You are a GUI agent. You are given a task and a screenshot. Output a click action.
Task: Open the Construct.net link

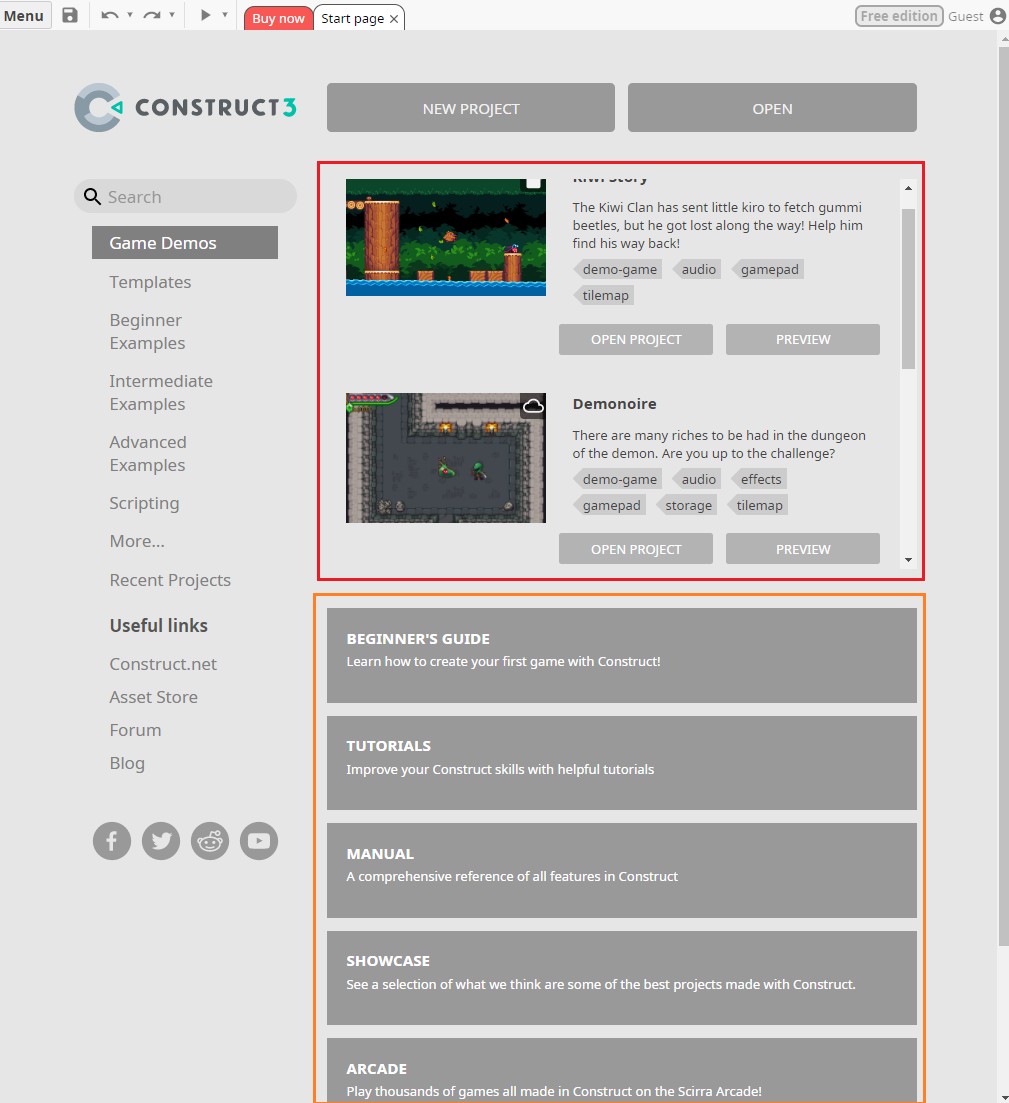click(163, 664)
